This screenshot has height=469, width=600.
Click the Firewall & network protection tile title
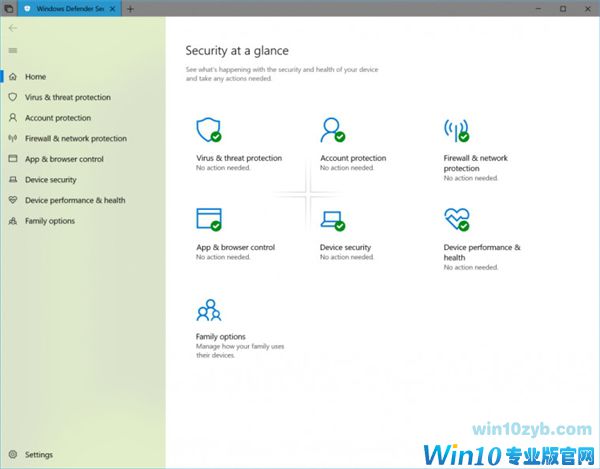tap(476, 163)
